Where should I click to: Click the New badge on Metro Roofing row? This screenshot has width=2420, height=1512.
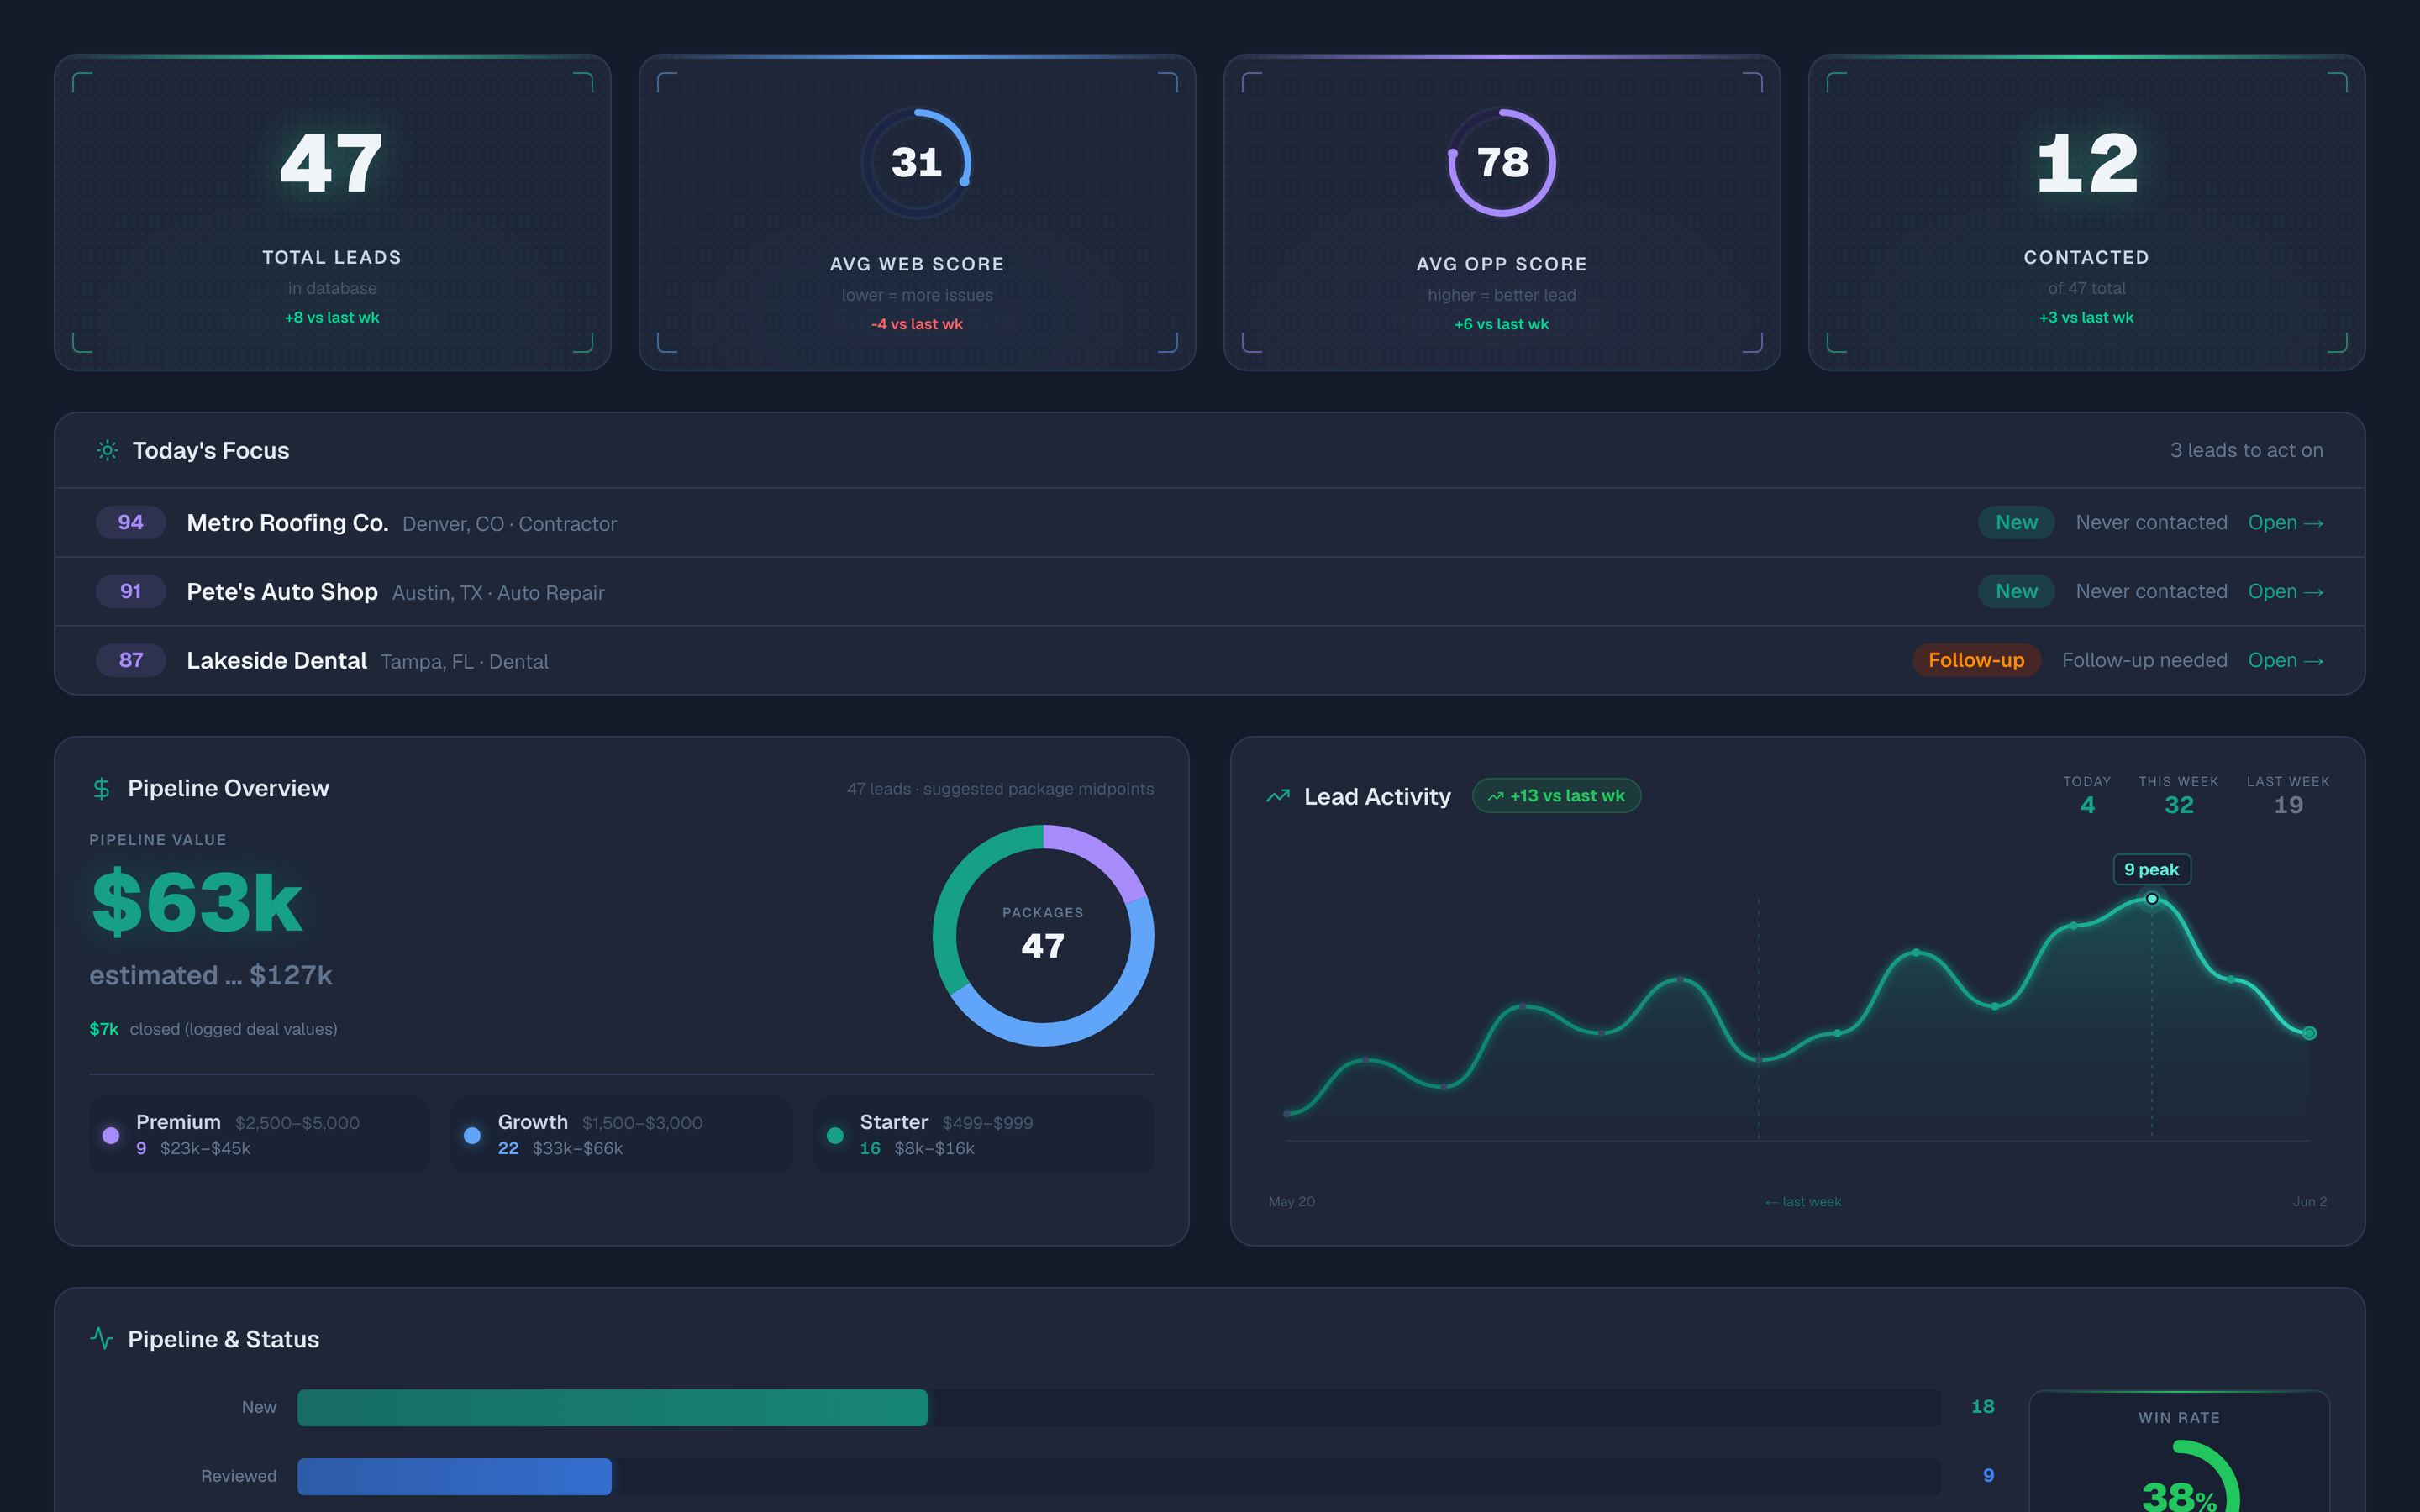point(2016,523)
